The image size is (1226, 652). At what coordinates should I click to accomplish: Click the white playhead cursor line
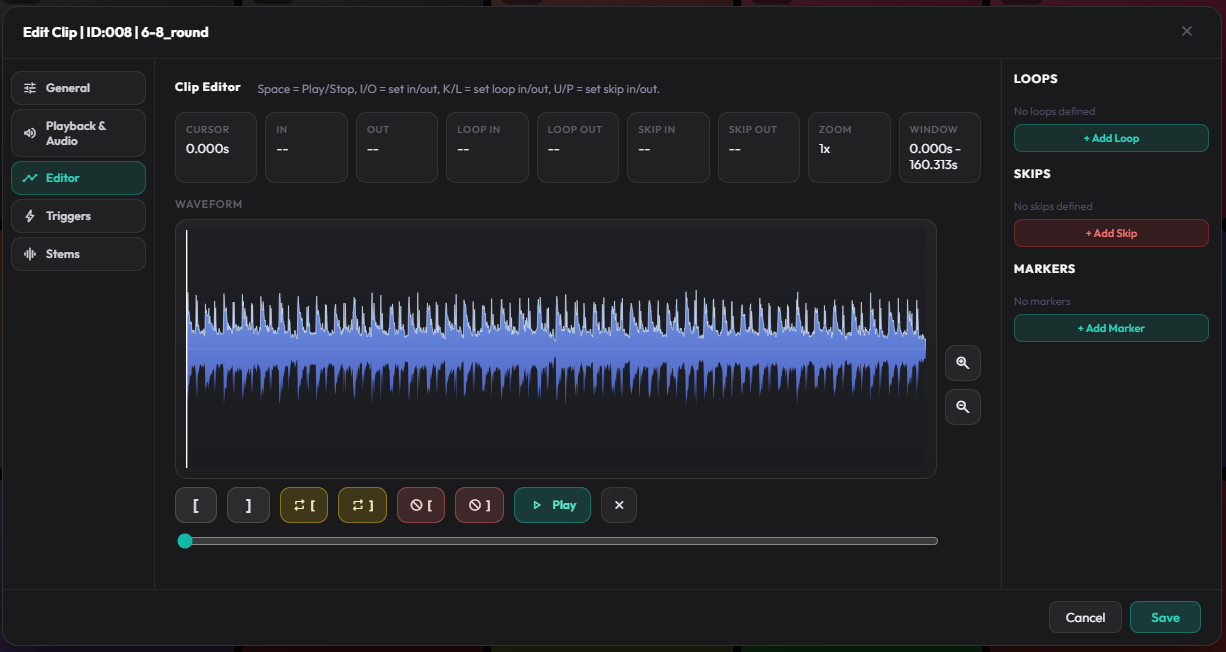pos(186,349)
